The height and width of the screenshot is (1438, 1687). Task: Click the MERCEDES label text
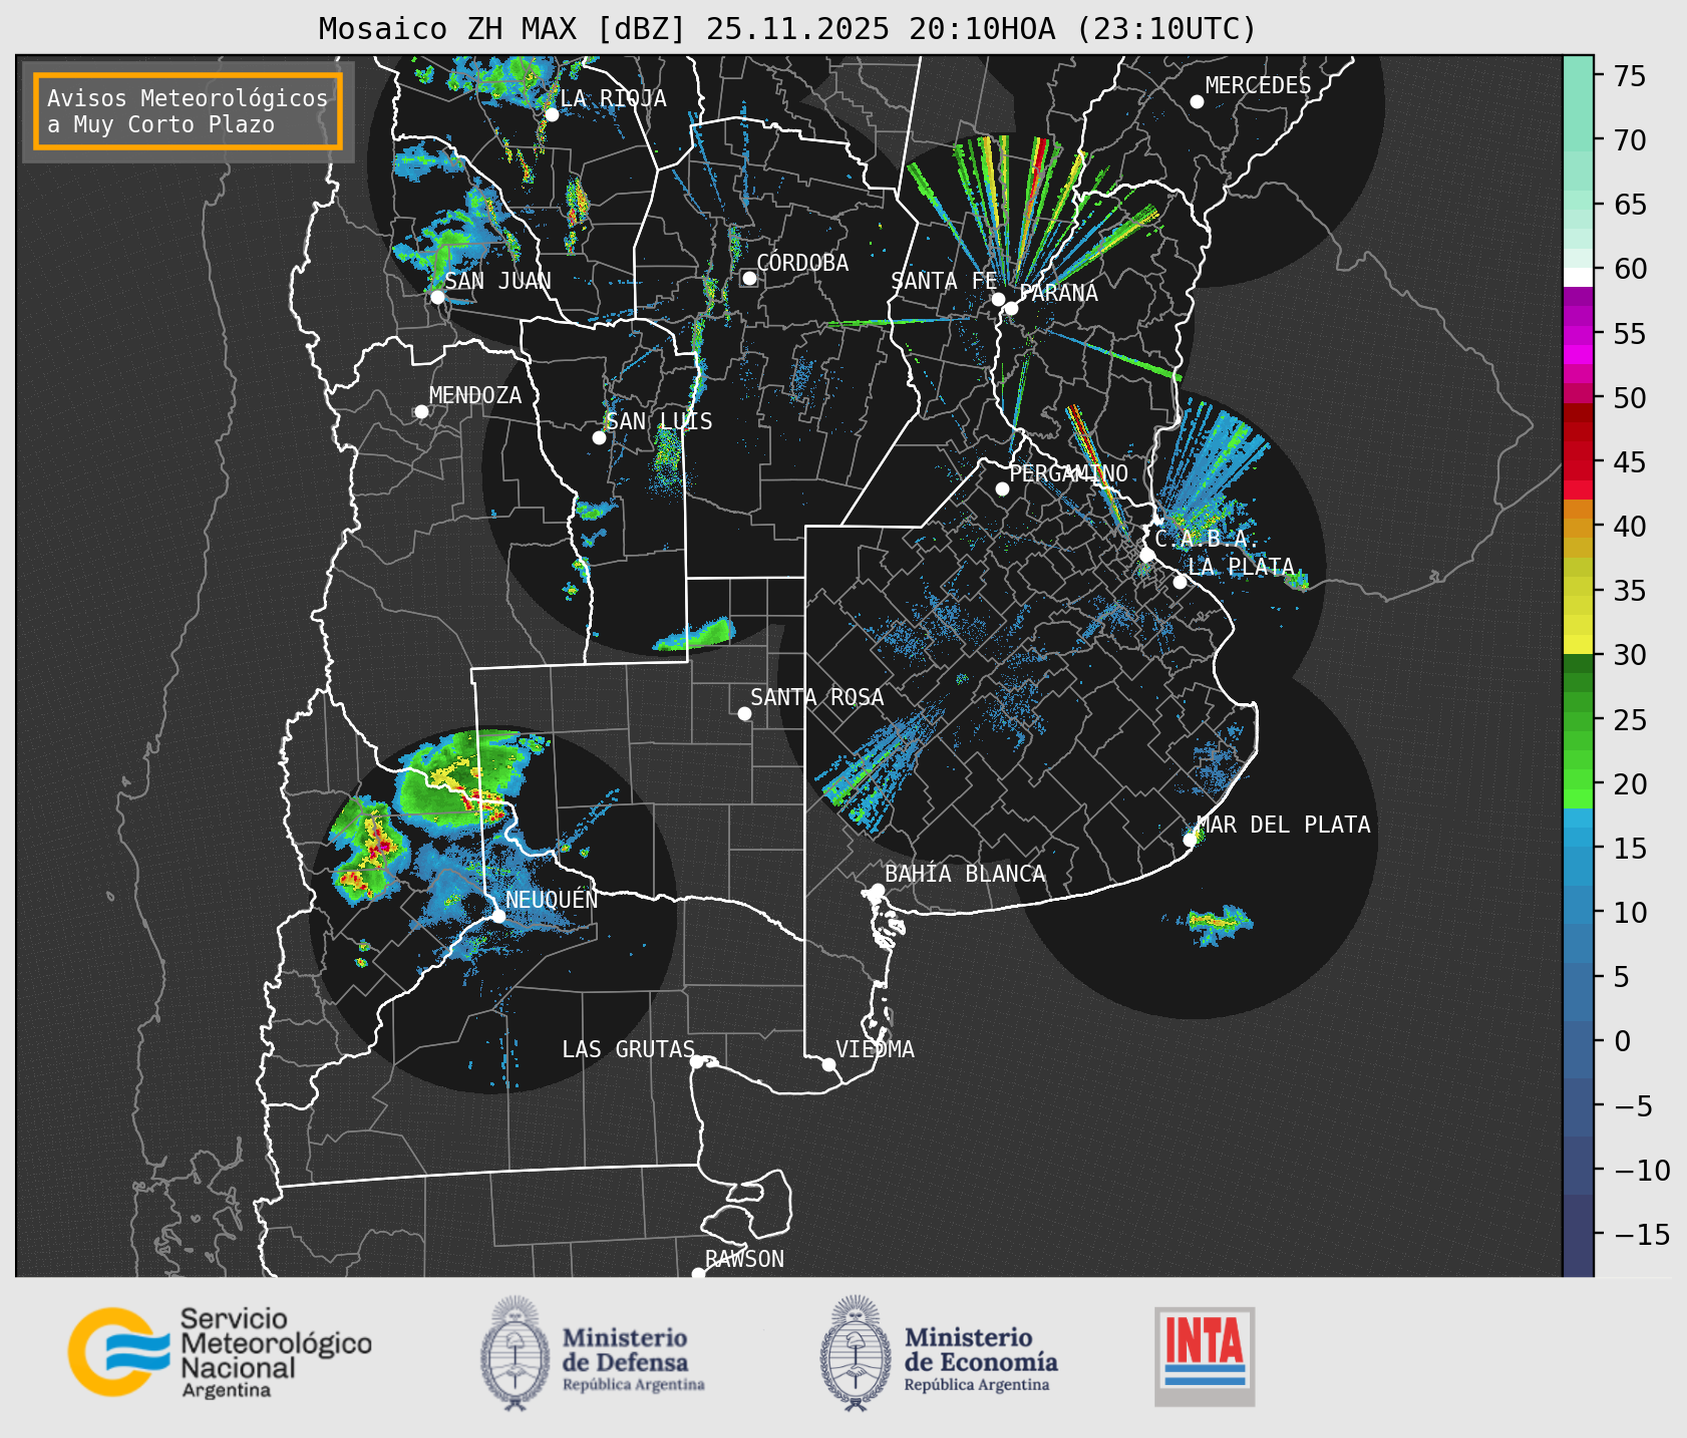1258,86
